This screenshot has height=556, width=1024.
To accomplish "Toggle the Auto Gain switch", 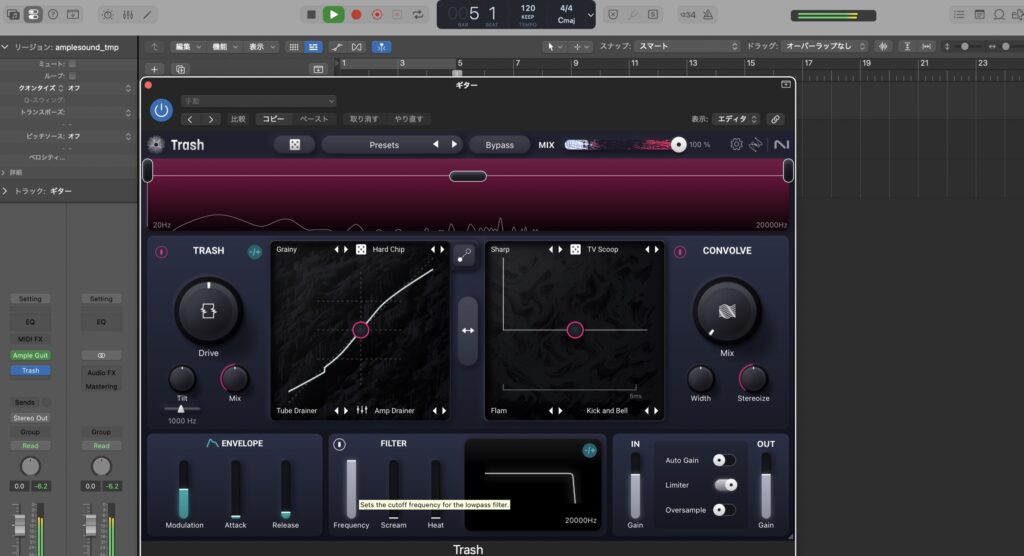I will (724, 461).
